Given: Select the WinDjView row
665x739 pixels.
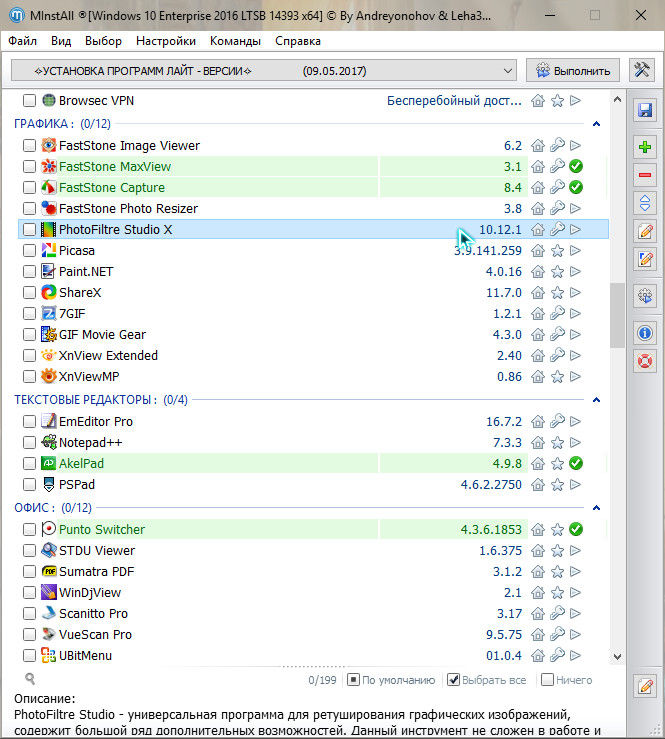Looking at the screenshot, I should [x=313, y=592].
